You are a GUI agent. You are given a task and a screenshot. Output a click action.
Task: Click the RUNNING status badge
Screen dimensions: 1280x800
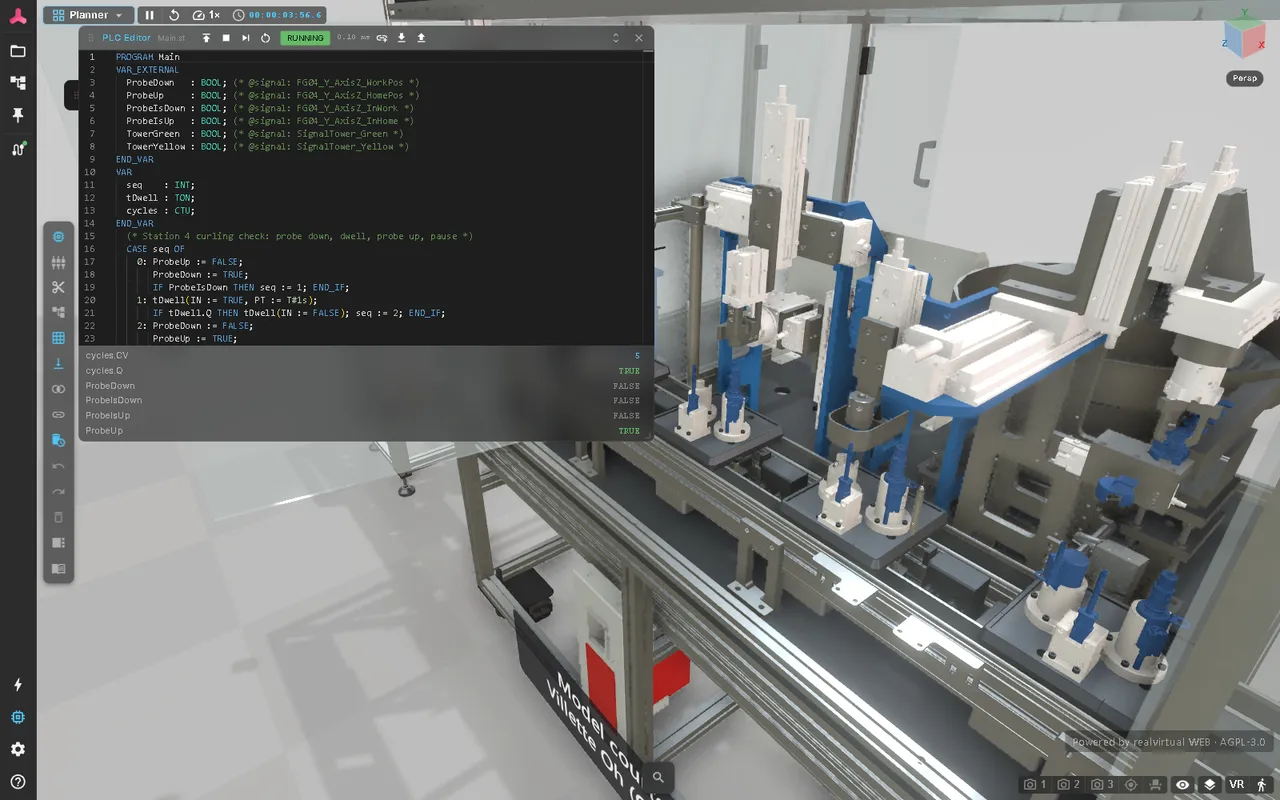[305, 38]
